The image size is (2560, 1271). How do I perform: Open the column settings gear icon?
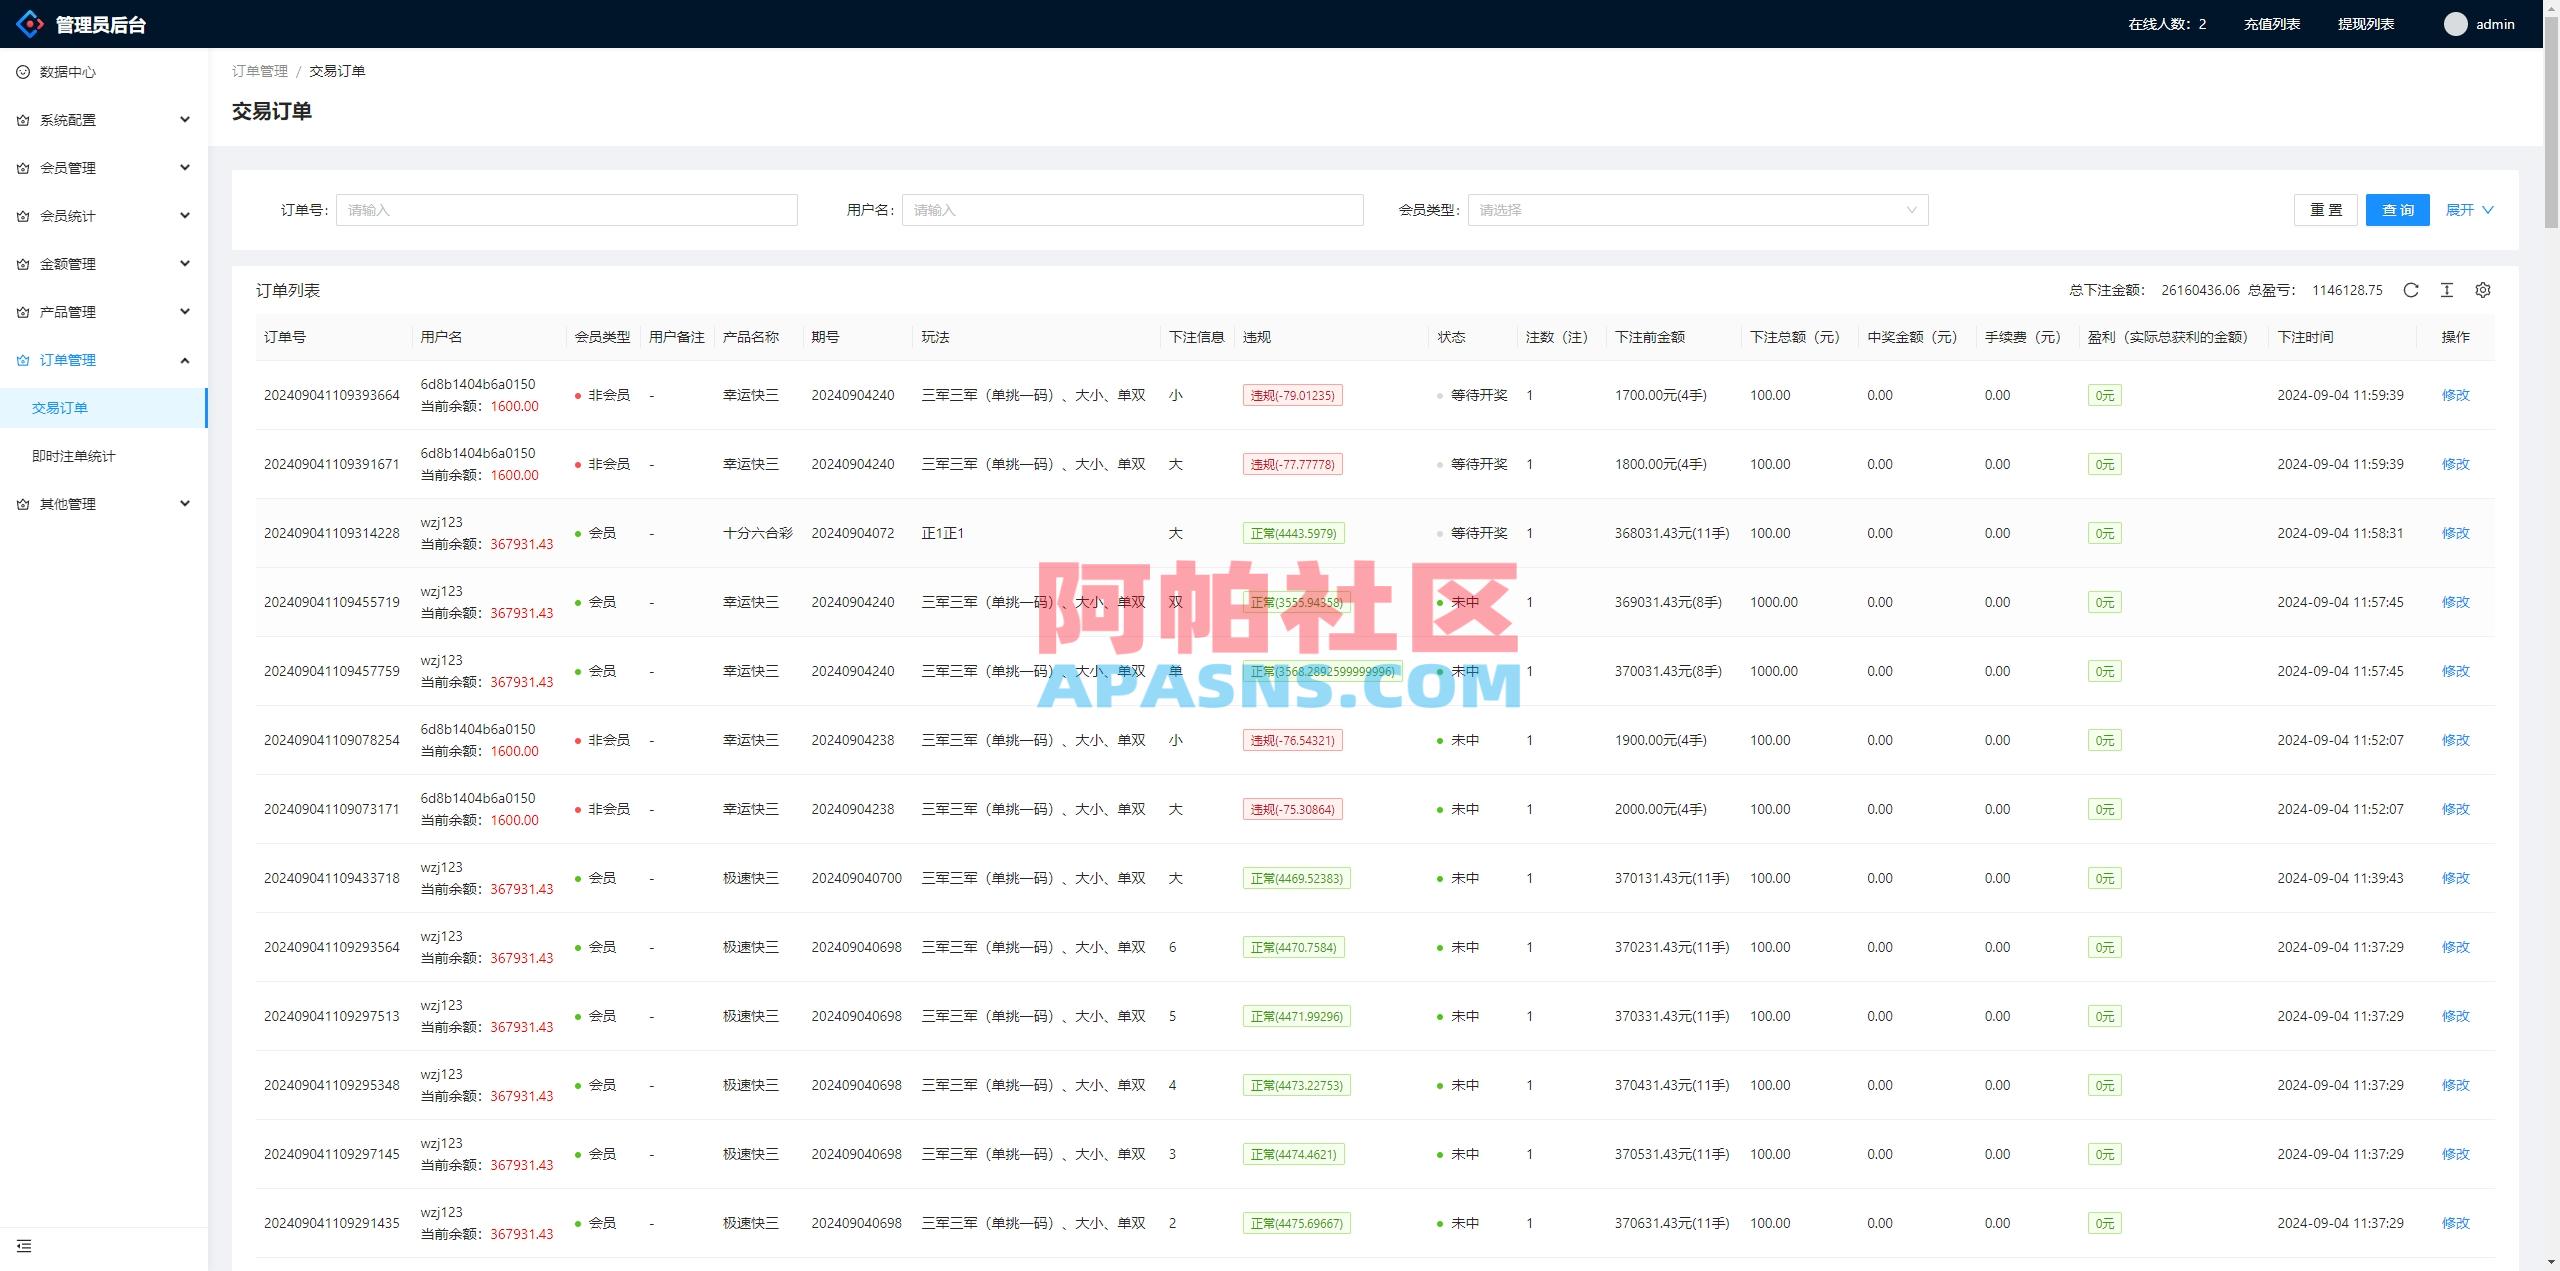click(2483, 290)
